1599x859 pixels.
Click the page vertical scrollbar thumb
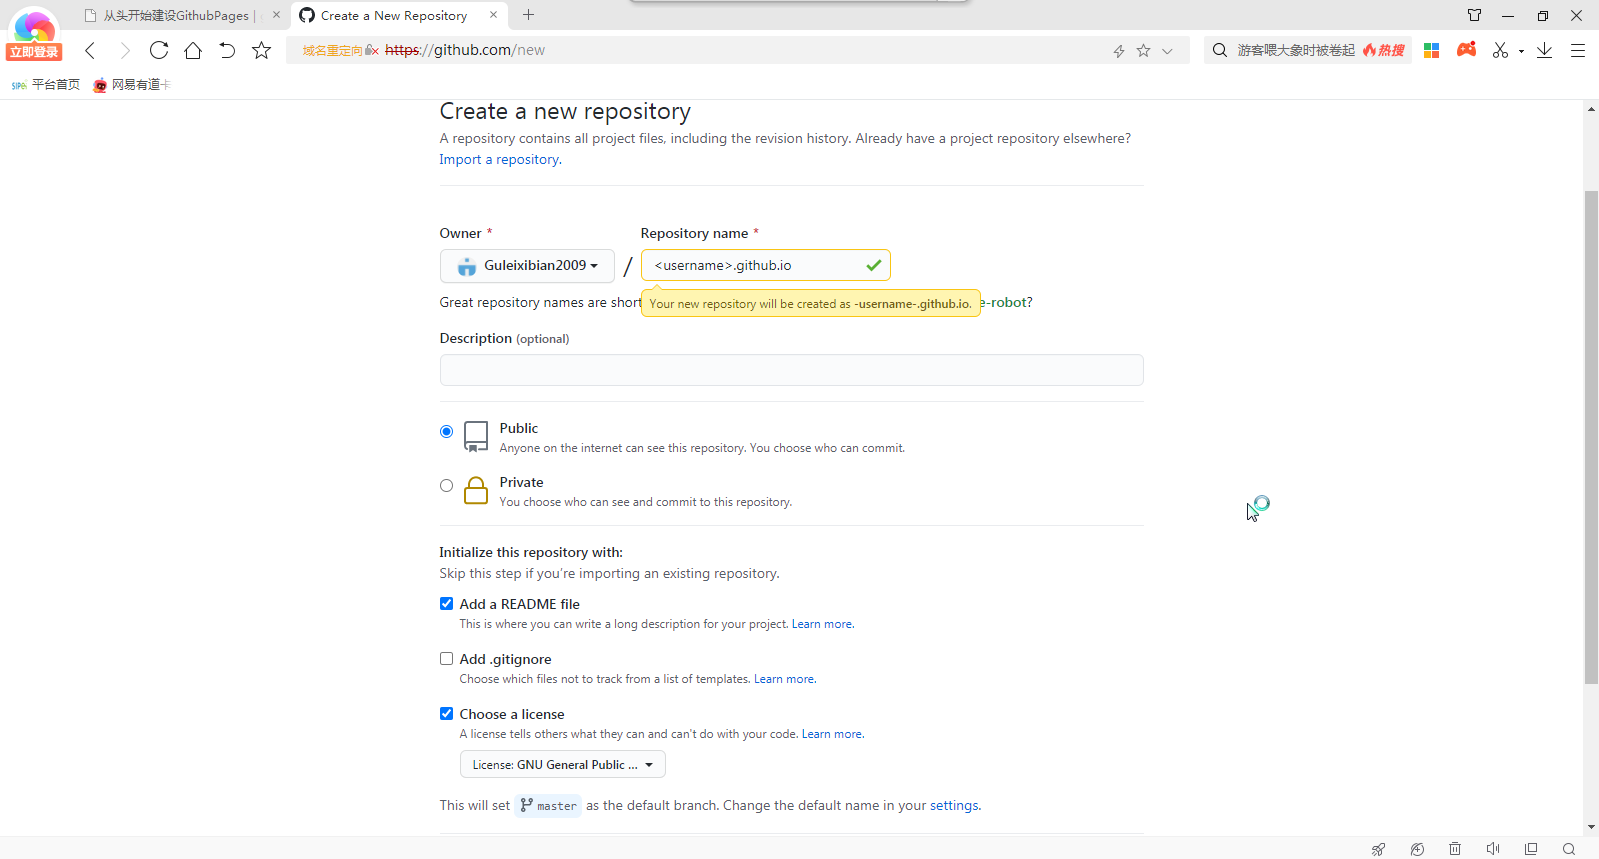click(1591, 437)
